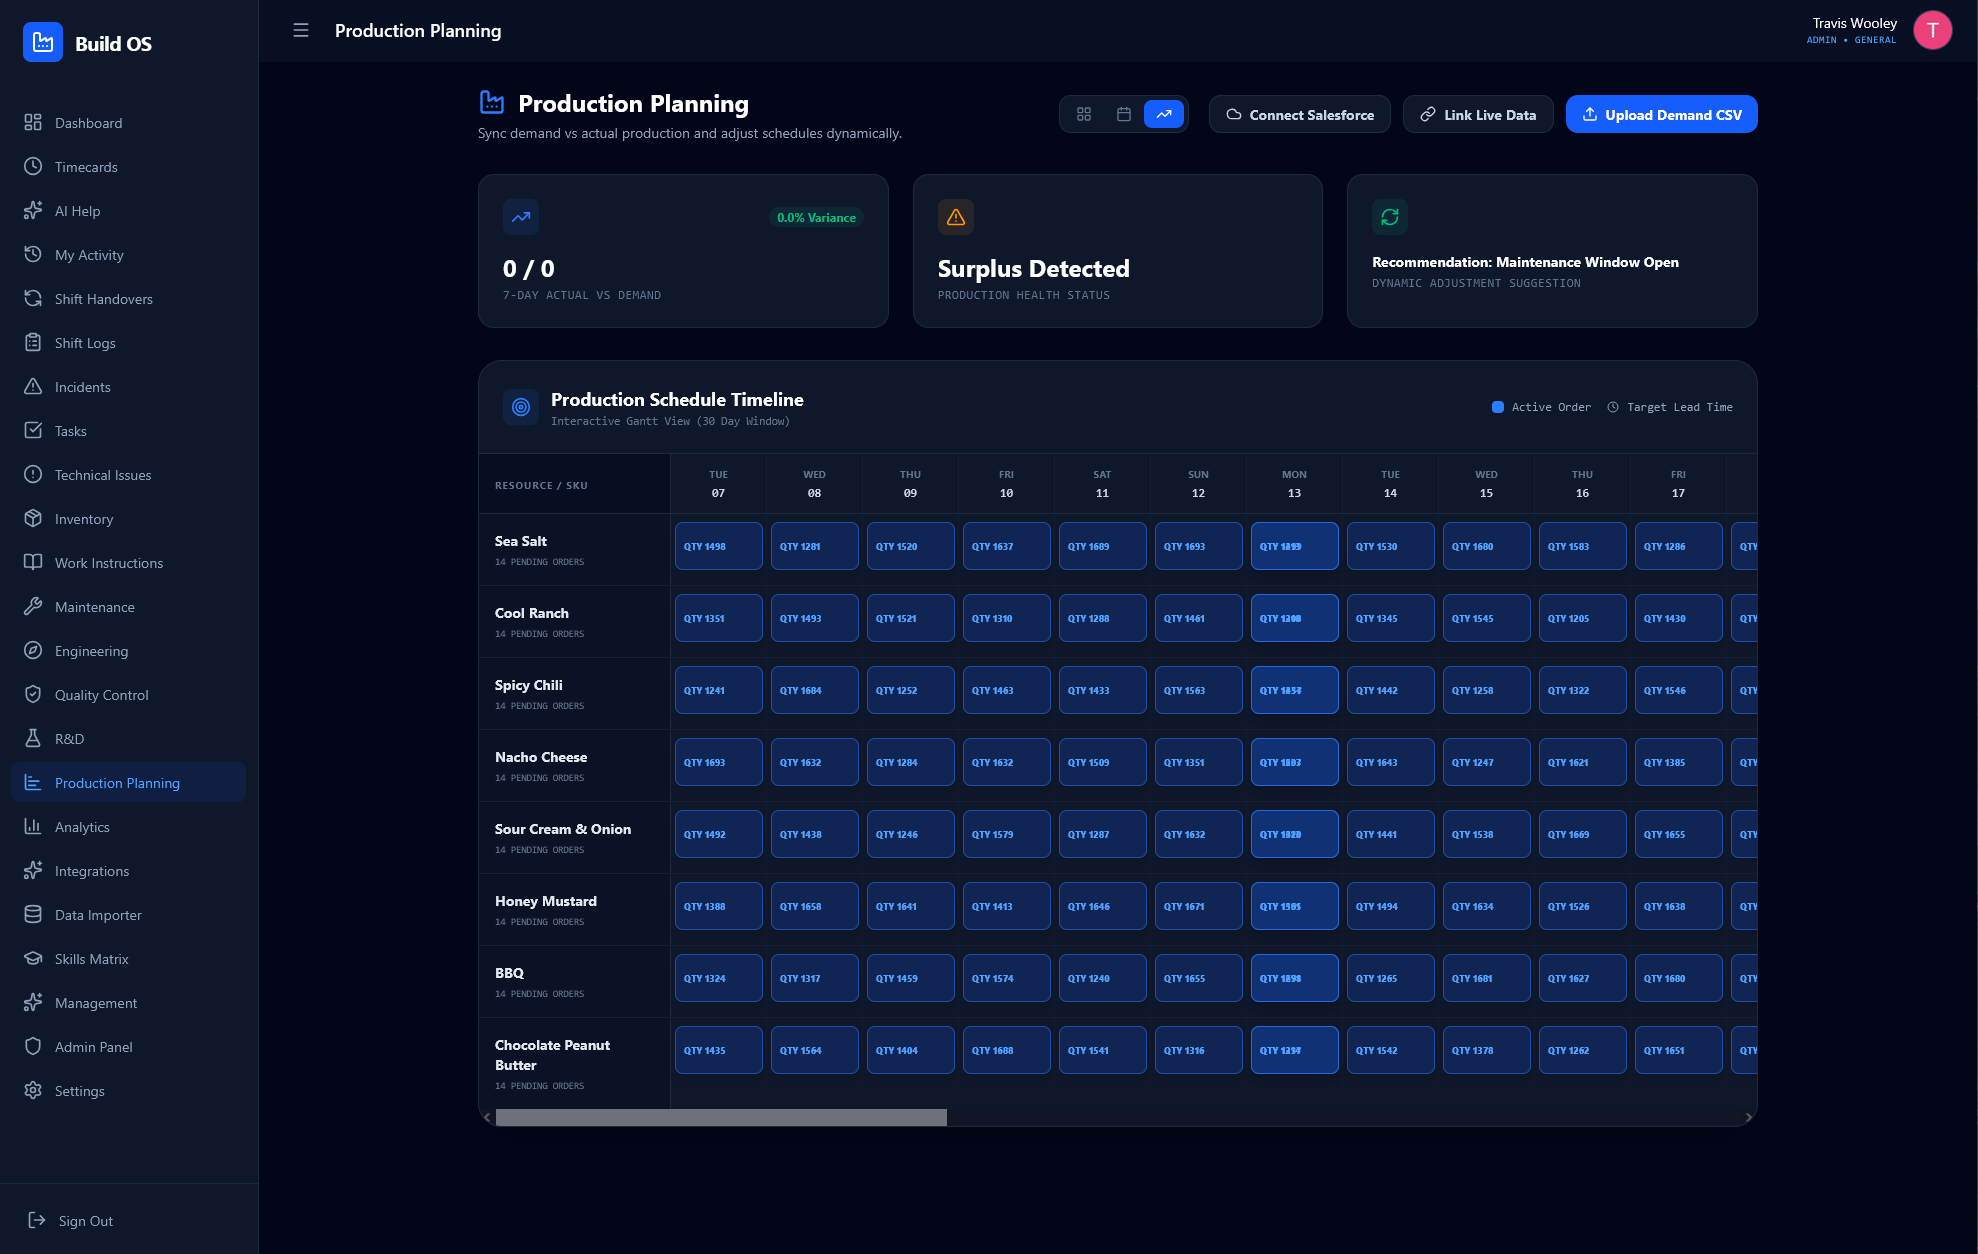Viewport: 1978px width, 1254px height.
Task: Click the MON 13 date column header
Action: point(1294,484)
